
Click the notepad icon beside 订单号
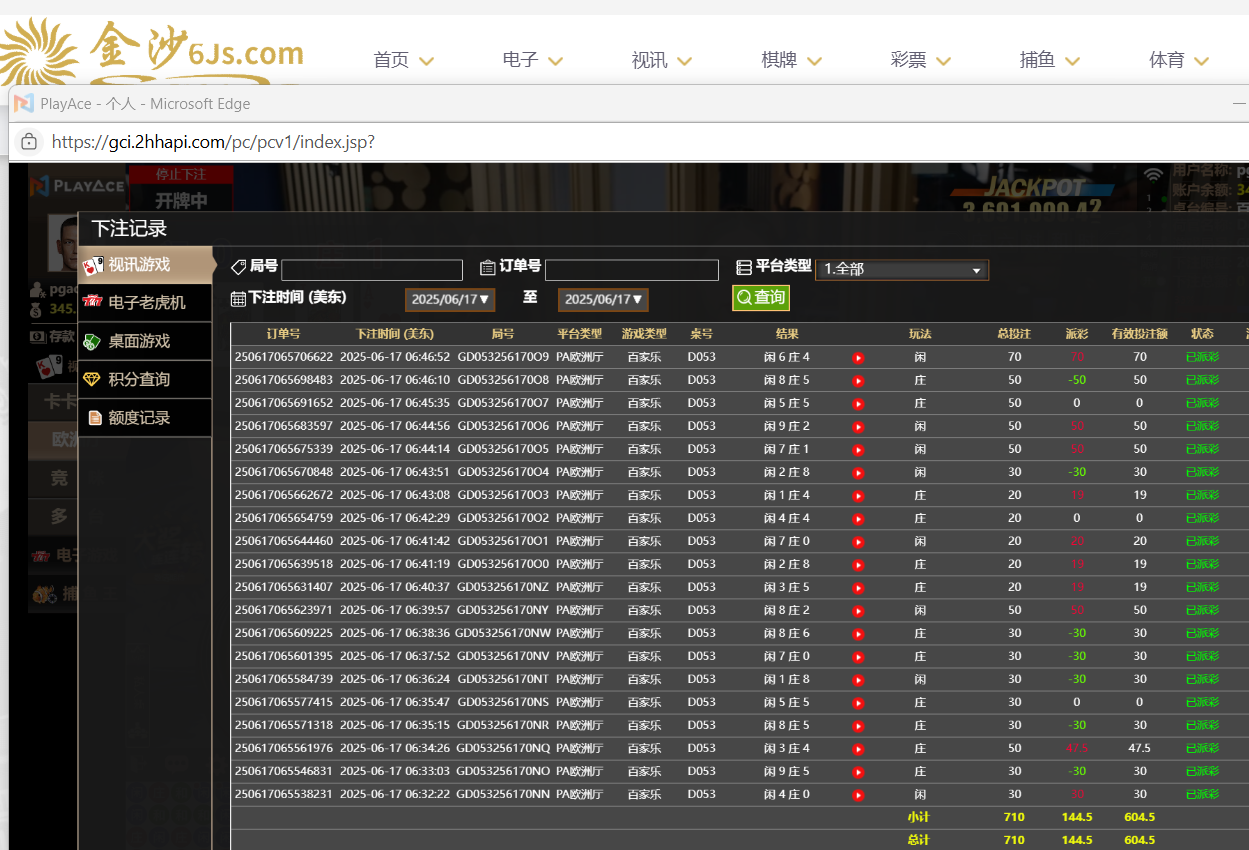(488, 267)
